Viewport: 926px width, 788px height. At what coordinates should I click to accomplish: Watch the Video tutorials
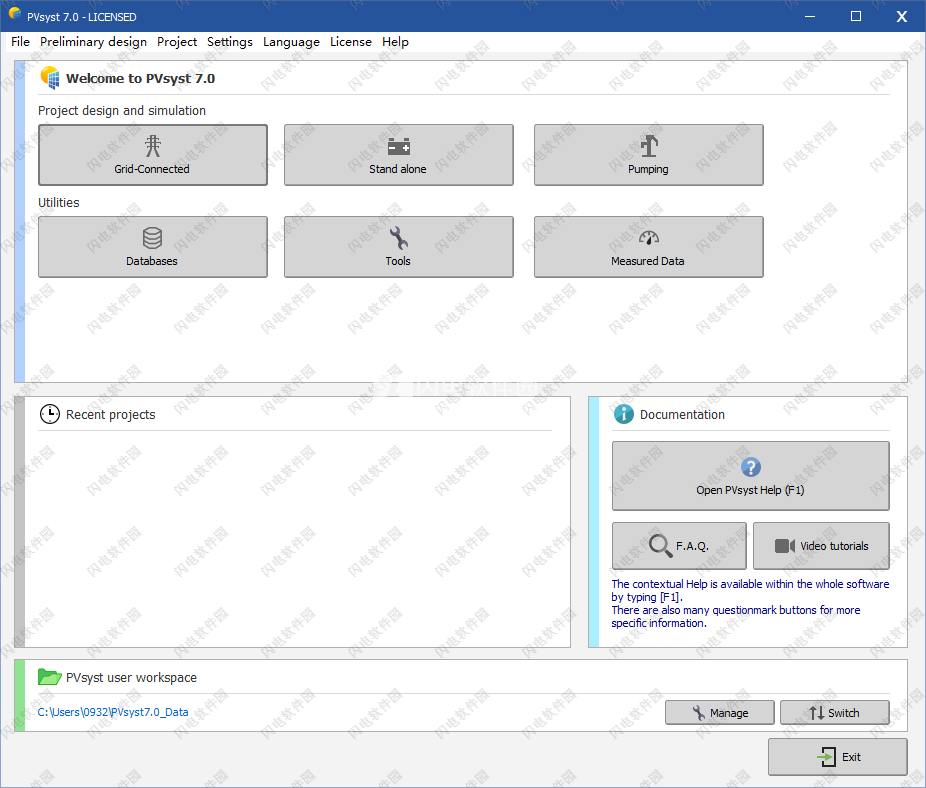click(821, 546)
